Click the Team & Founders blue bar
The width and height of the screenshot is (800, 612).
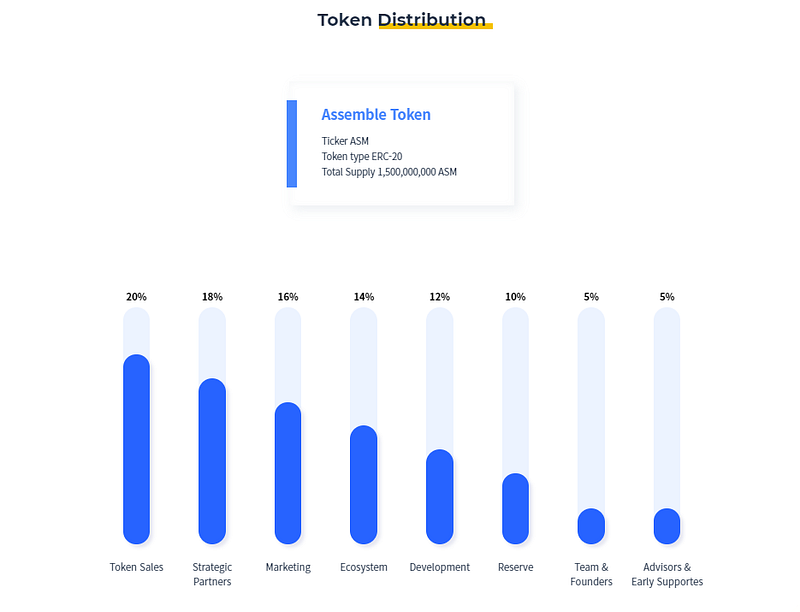(x=591, y=526)
